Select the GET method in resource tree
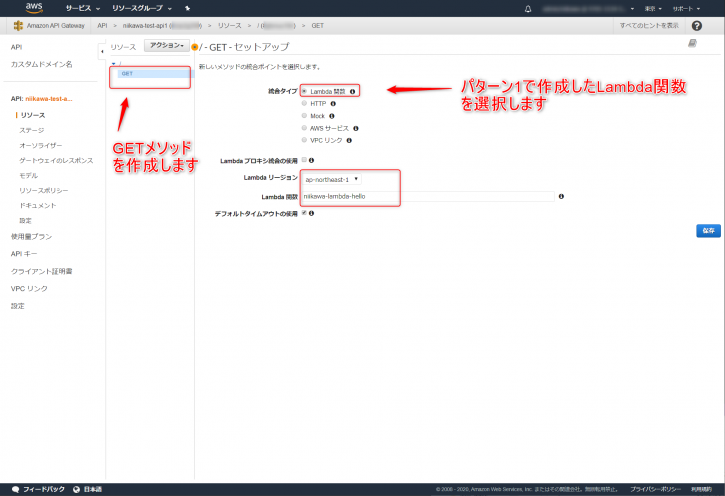725x496 pixels. [127, 73]
